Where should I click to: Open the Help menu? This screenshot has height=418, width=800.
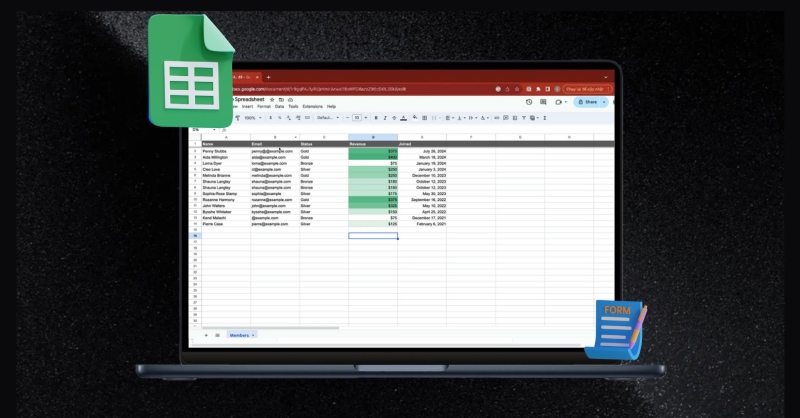[331, 106]
